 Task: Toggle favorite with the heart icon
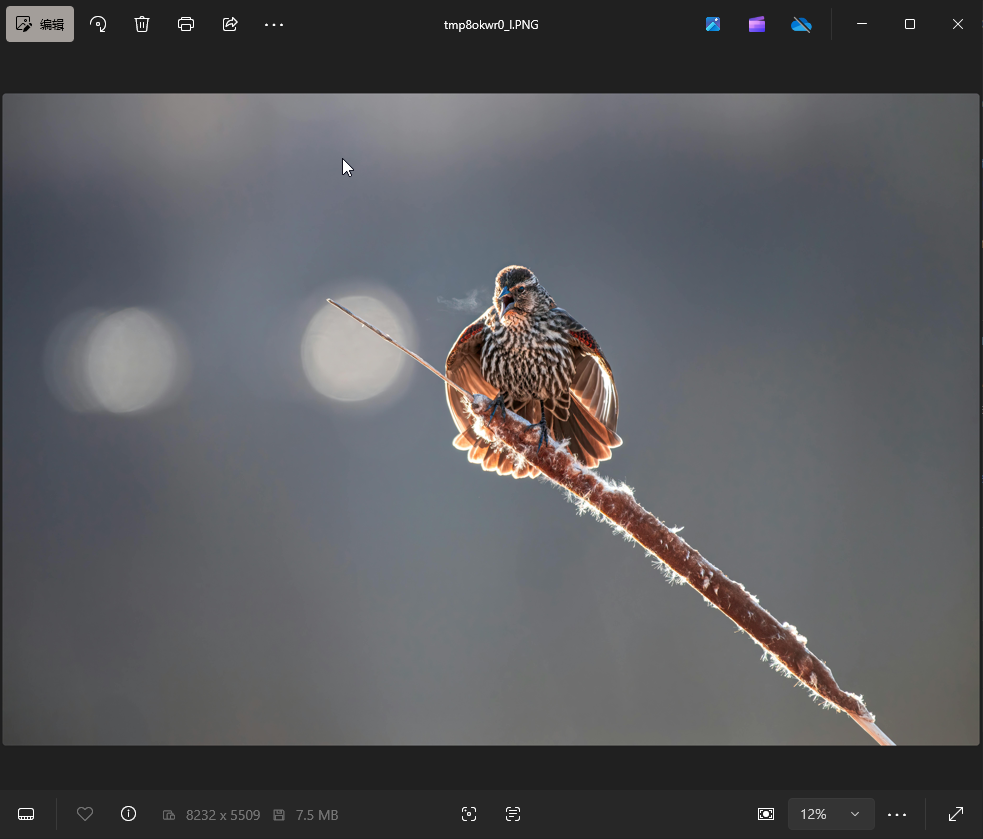pos(85,814)
